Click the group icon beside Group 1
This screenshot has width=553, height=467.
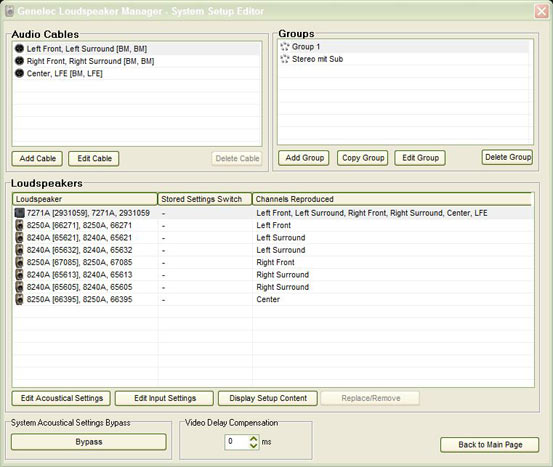pos(285,47)
